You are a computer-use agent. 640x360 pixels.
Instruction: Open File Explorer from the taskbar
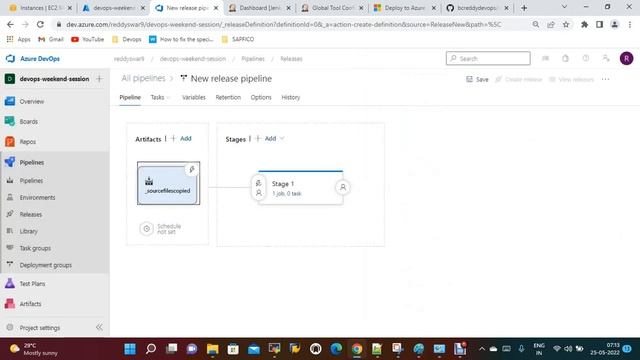pos(213,349)
